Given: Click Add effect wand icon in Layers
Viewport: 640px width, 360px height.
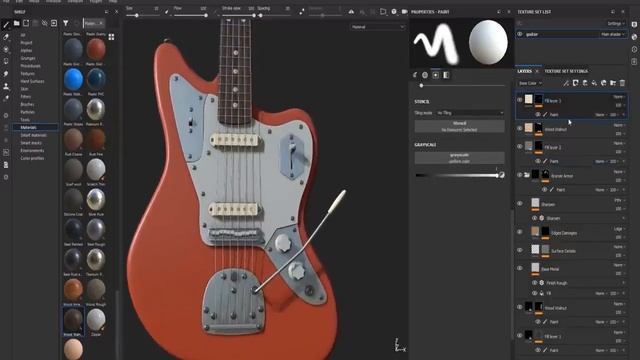Looking at the screenshot, I should click(566, 83).
